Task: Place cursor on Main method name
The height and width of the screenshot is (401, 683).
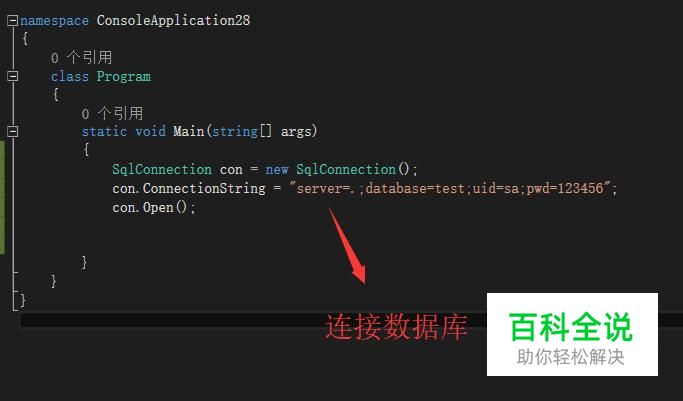Action: (x=189, y=131)
